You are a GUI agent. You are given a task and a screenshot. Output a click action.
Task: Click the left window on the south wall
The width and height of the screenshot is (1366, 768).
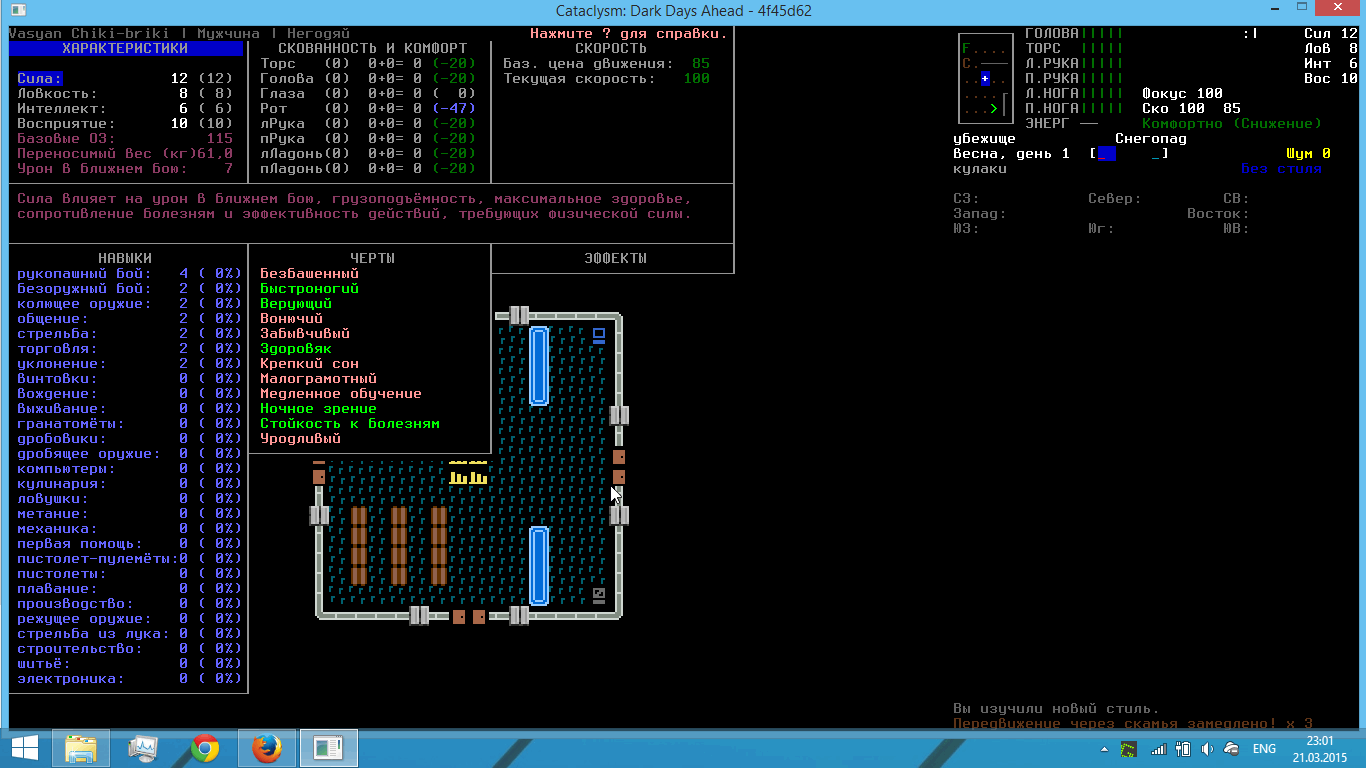pyautogui.click(x=419, y=616)
